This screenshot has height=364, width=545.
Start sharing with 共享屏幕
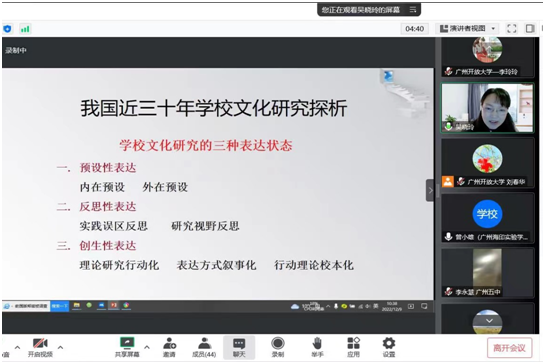pyautogui.click(x=127, y=347)
